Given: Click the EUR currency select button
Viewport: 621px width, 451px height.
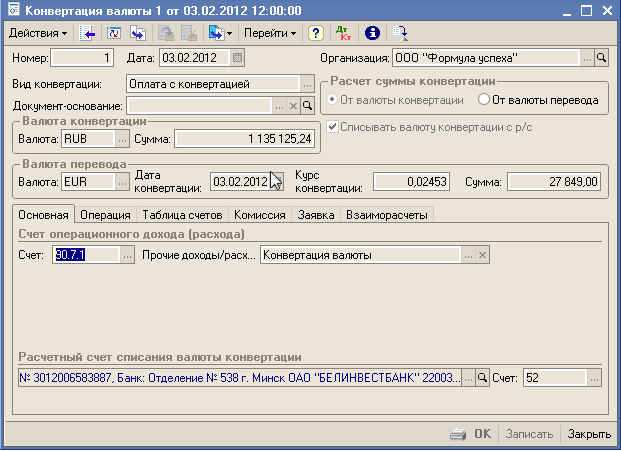Looking at the screenshot, I should pos(122,182).
